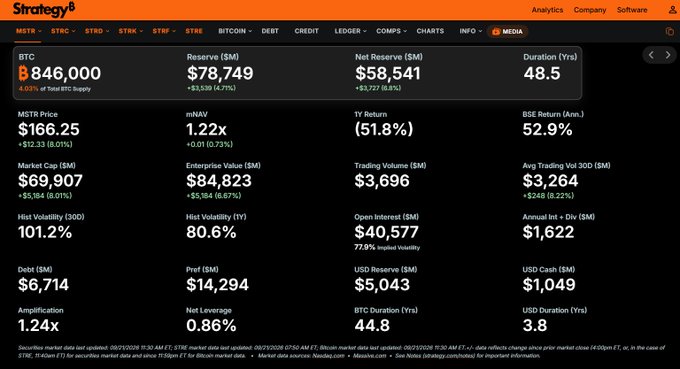Open the CREDIT tab
This screenshot has width=680, height=369.
[x=307, y=31]
